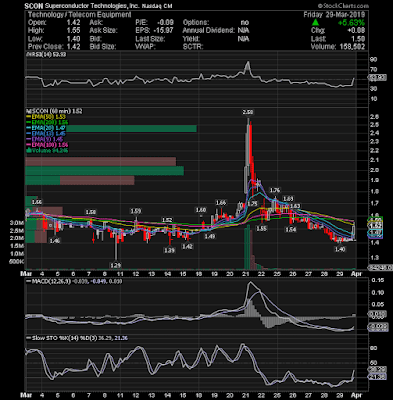
Task: Click the blue EMA(13) legend entry
Action: coord(46,134)
